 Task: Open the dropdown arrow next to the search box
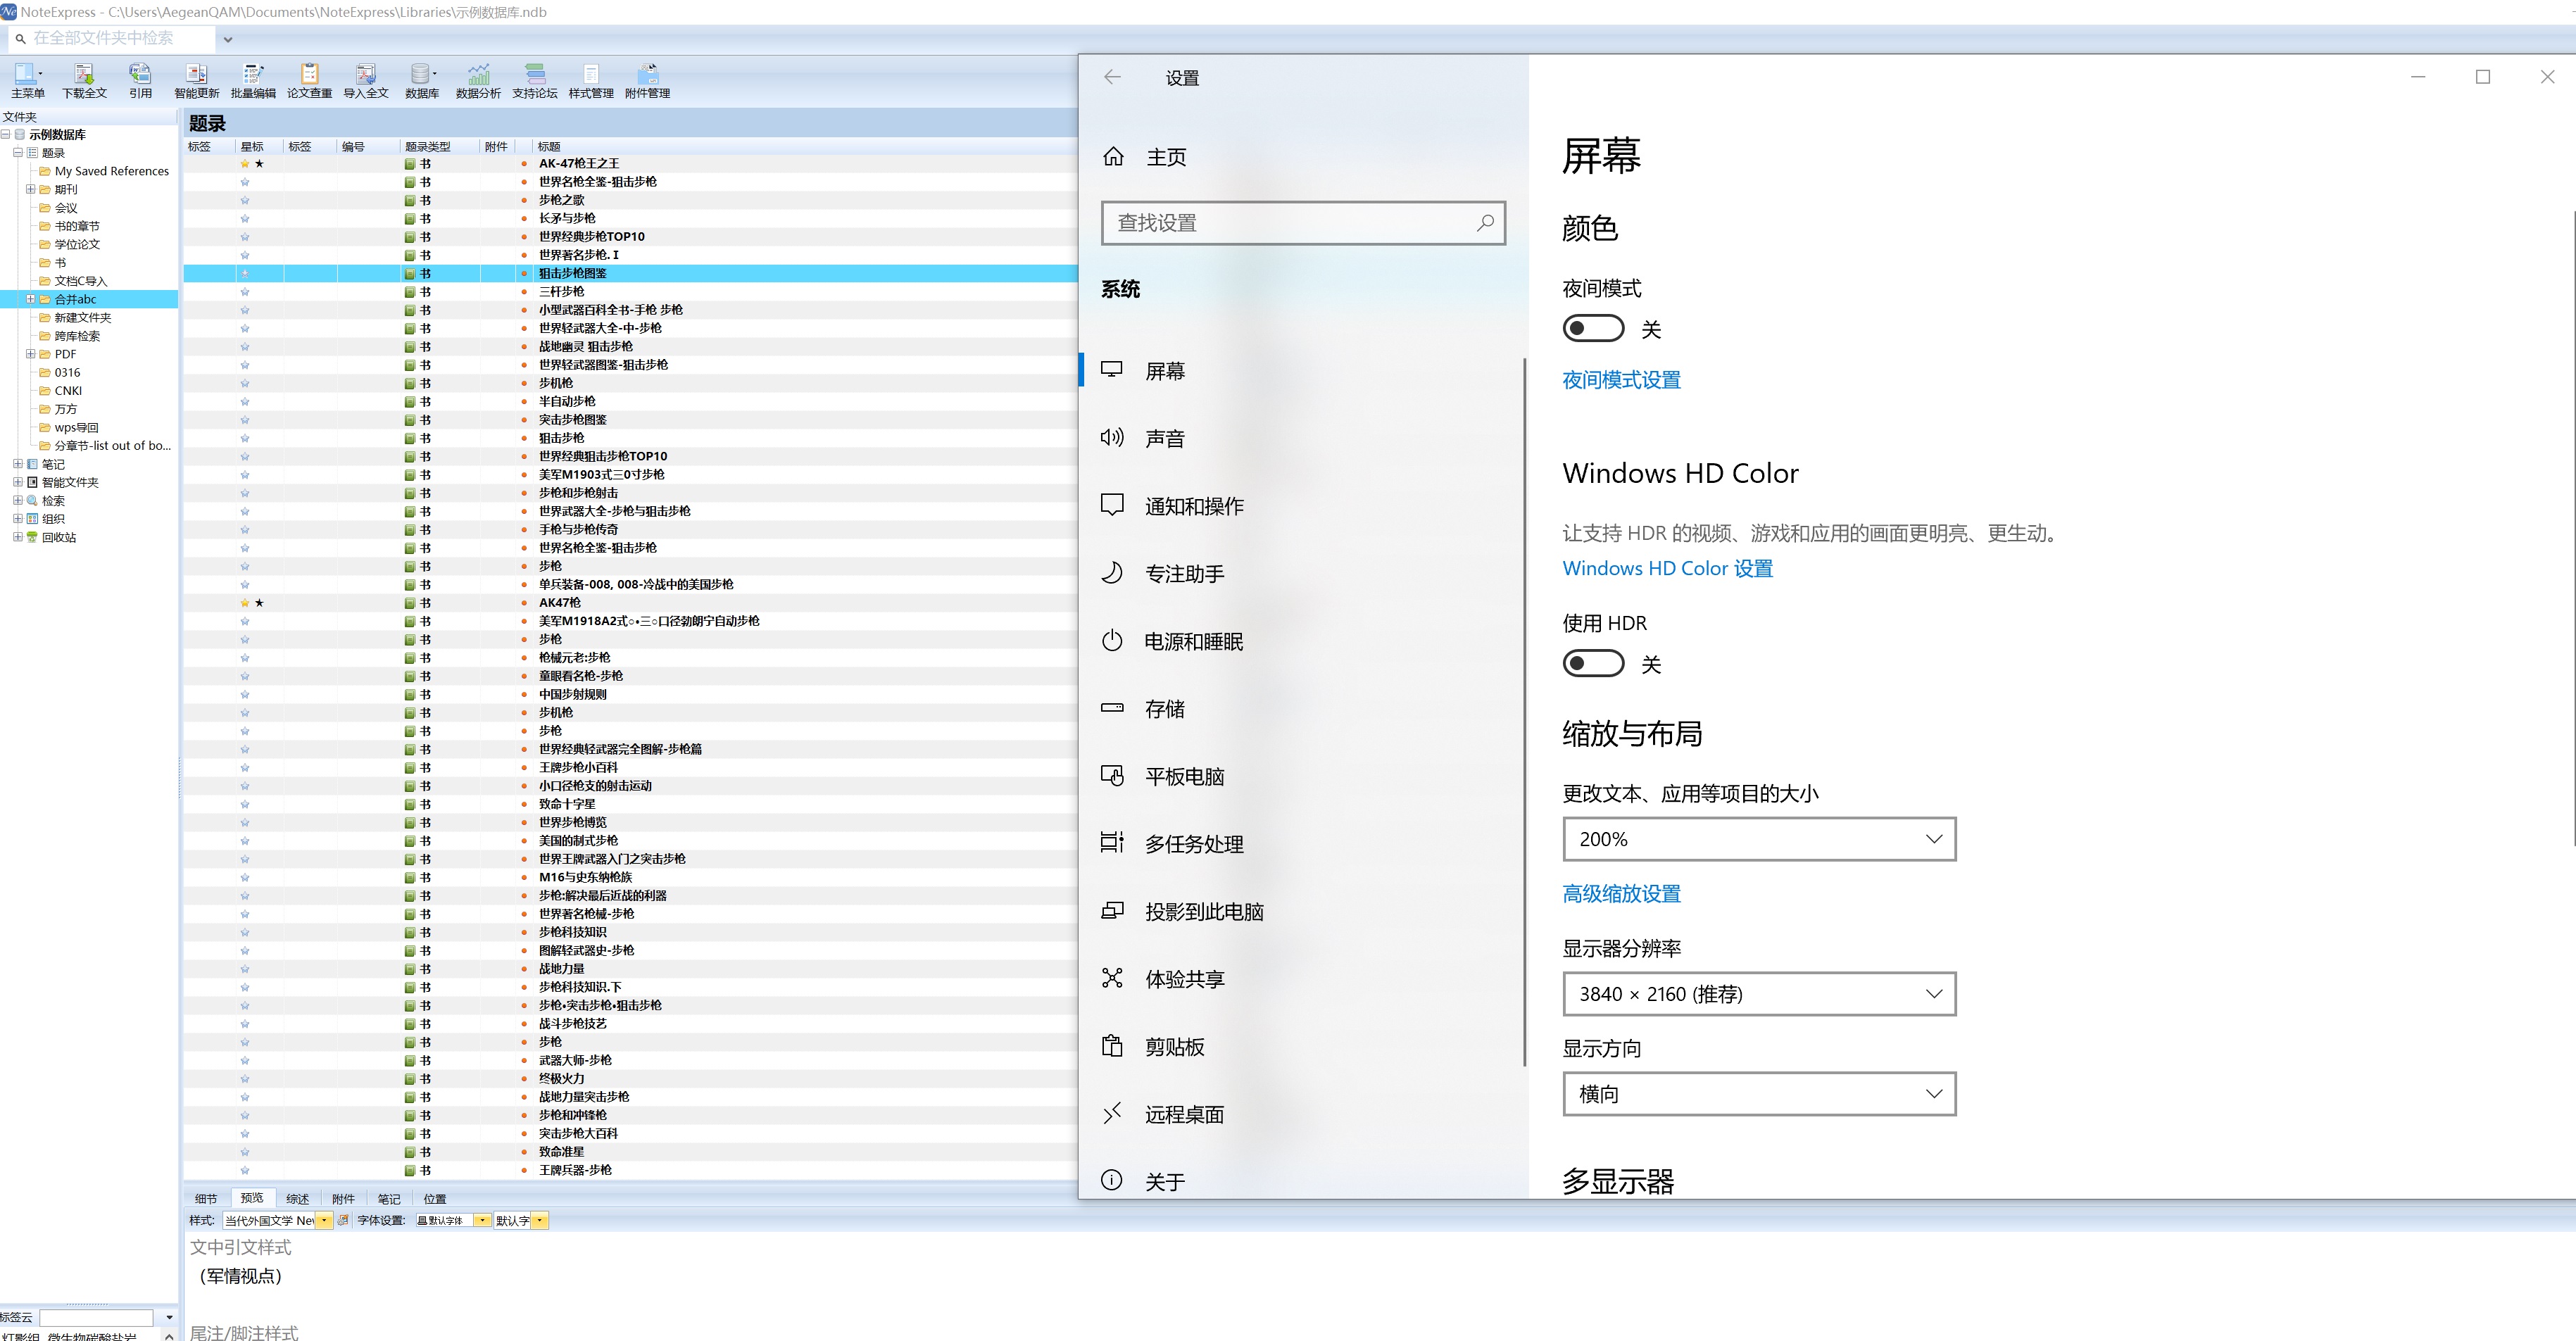[228, 39]
